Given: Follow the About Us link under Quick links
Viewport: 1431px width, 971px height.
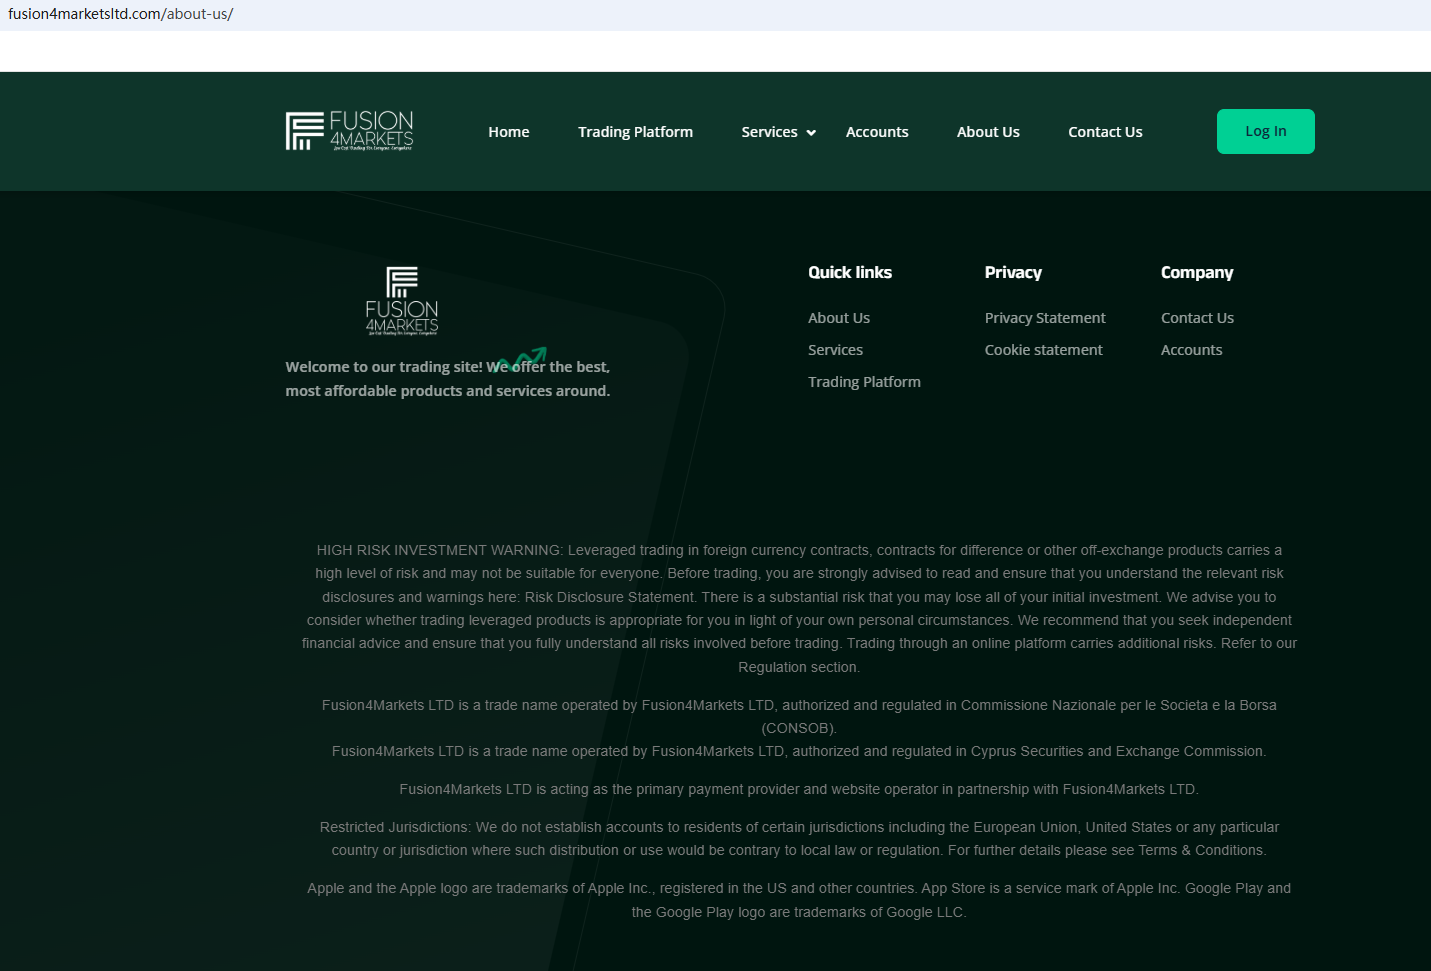Looking at the screenshot, I should [x=839, y=318].
